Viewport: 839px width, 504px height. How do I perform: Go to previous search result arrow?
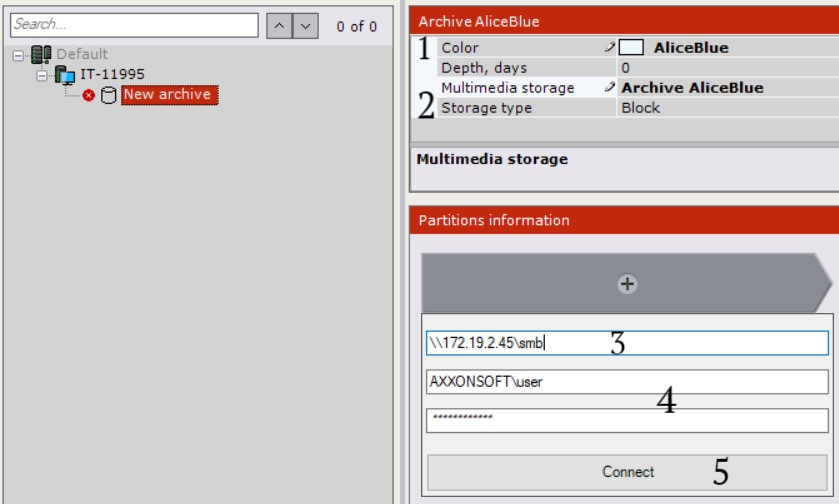[x=279, y=26]
